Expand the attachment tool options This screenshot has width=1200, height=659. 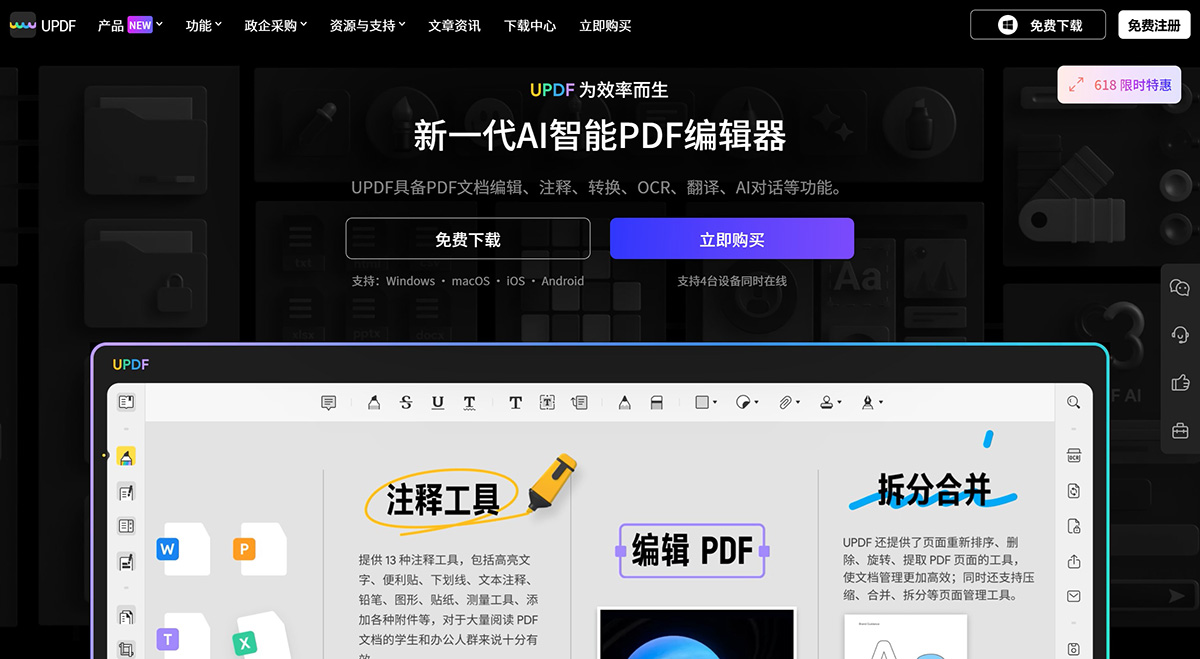click(x=797, y=402)
